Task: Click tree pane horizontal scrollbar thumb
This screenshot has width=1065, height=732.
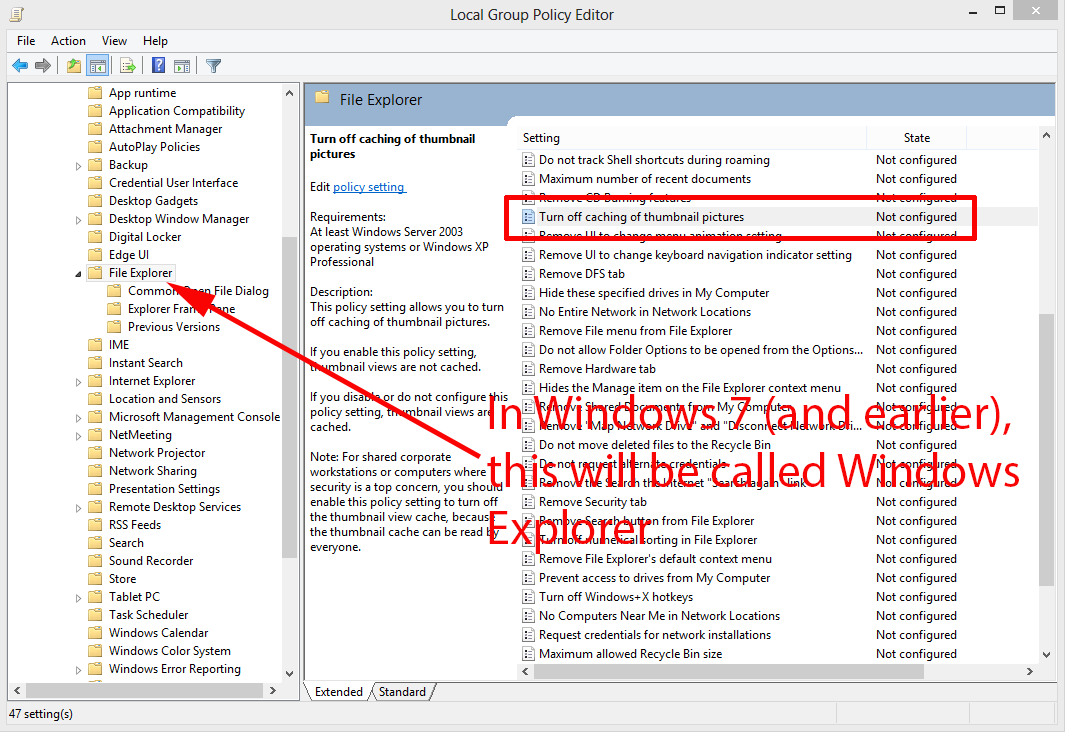Action: coord(144,690)
